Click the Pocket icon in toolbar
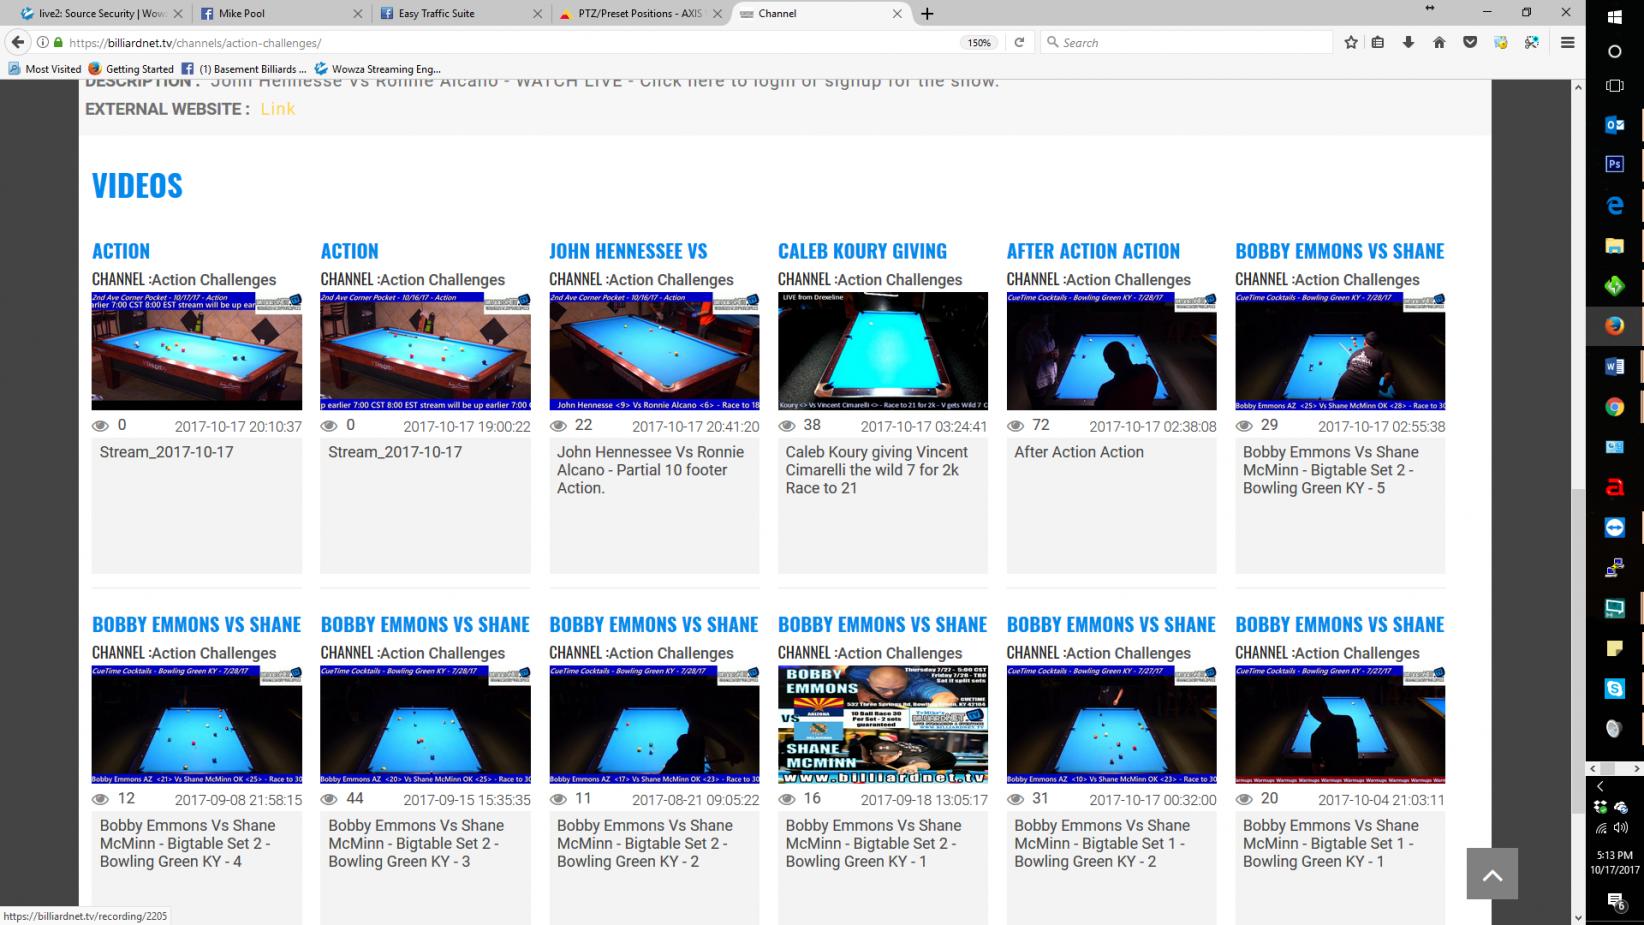The image size is (1644, 925). 1470,42
